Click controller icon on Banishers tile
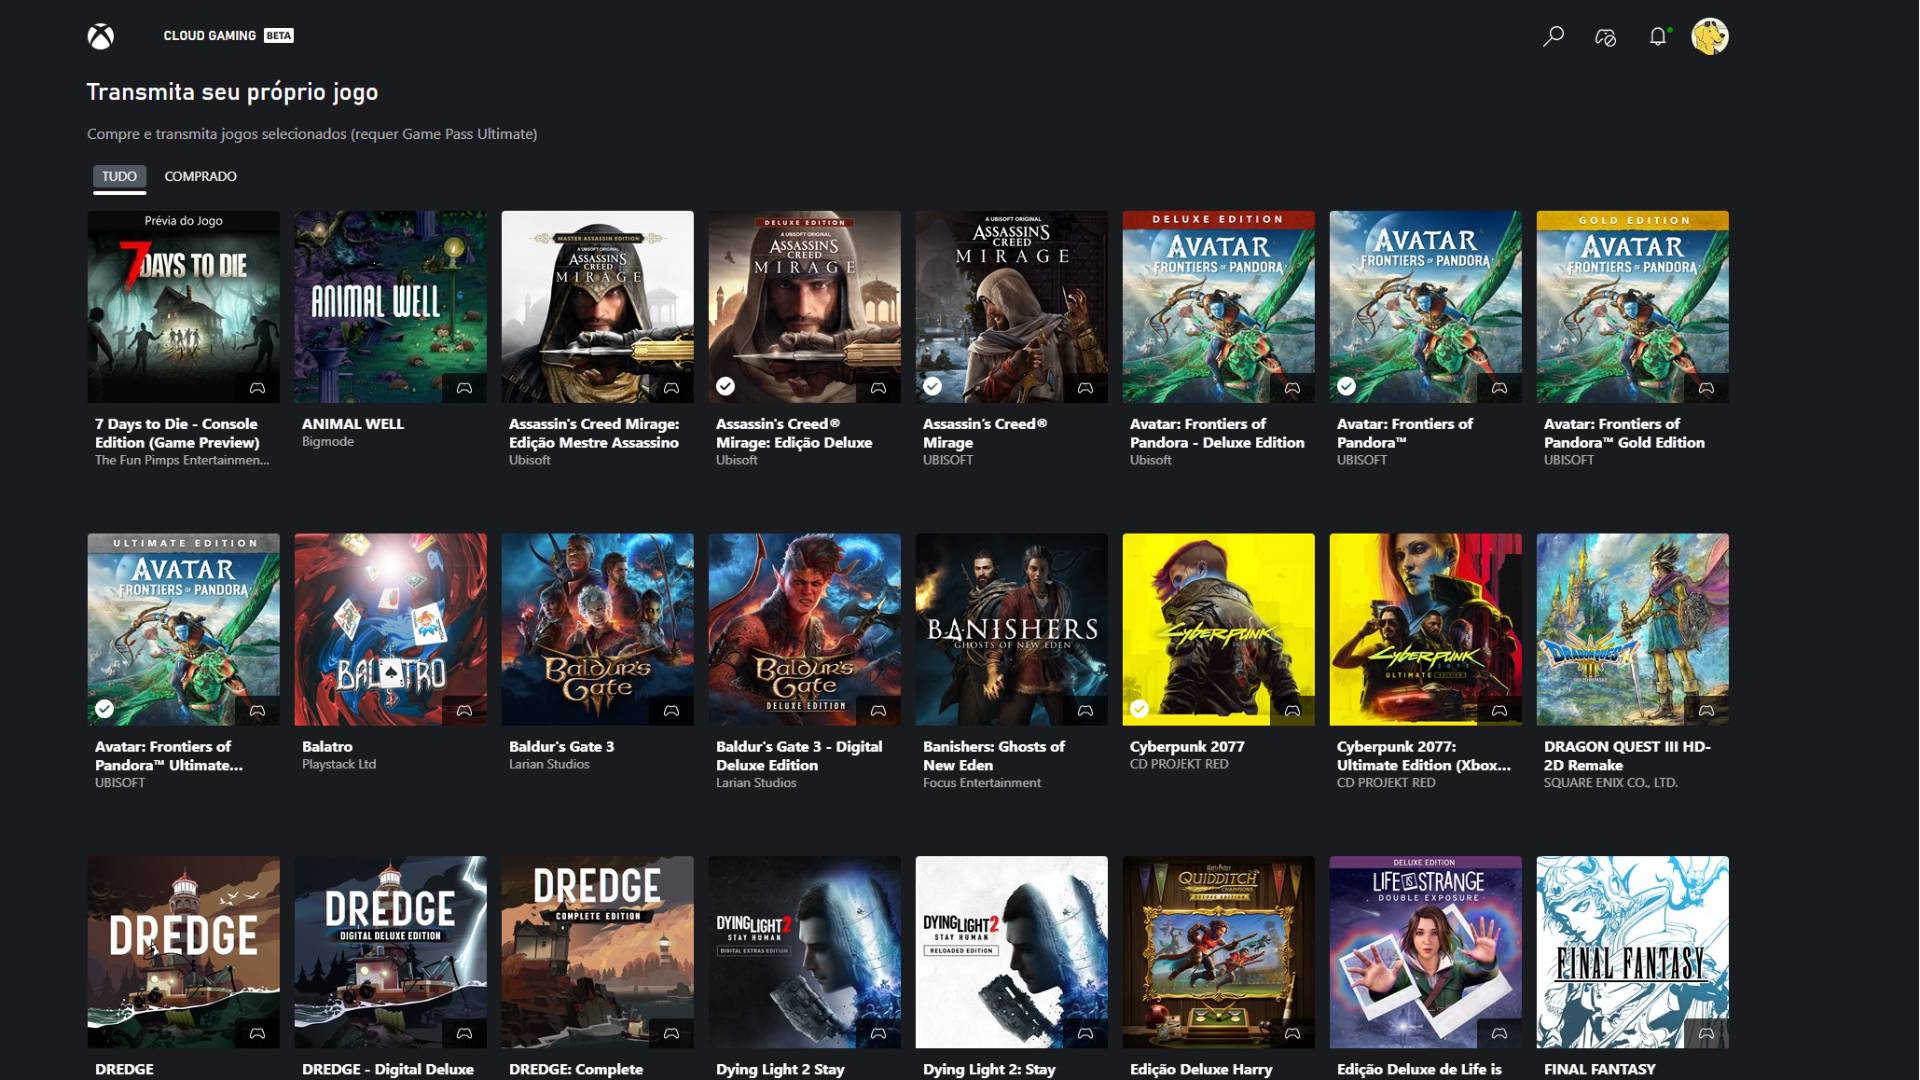This screenshot has height=1080, width=1920. (x=1085, y=711)
